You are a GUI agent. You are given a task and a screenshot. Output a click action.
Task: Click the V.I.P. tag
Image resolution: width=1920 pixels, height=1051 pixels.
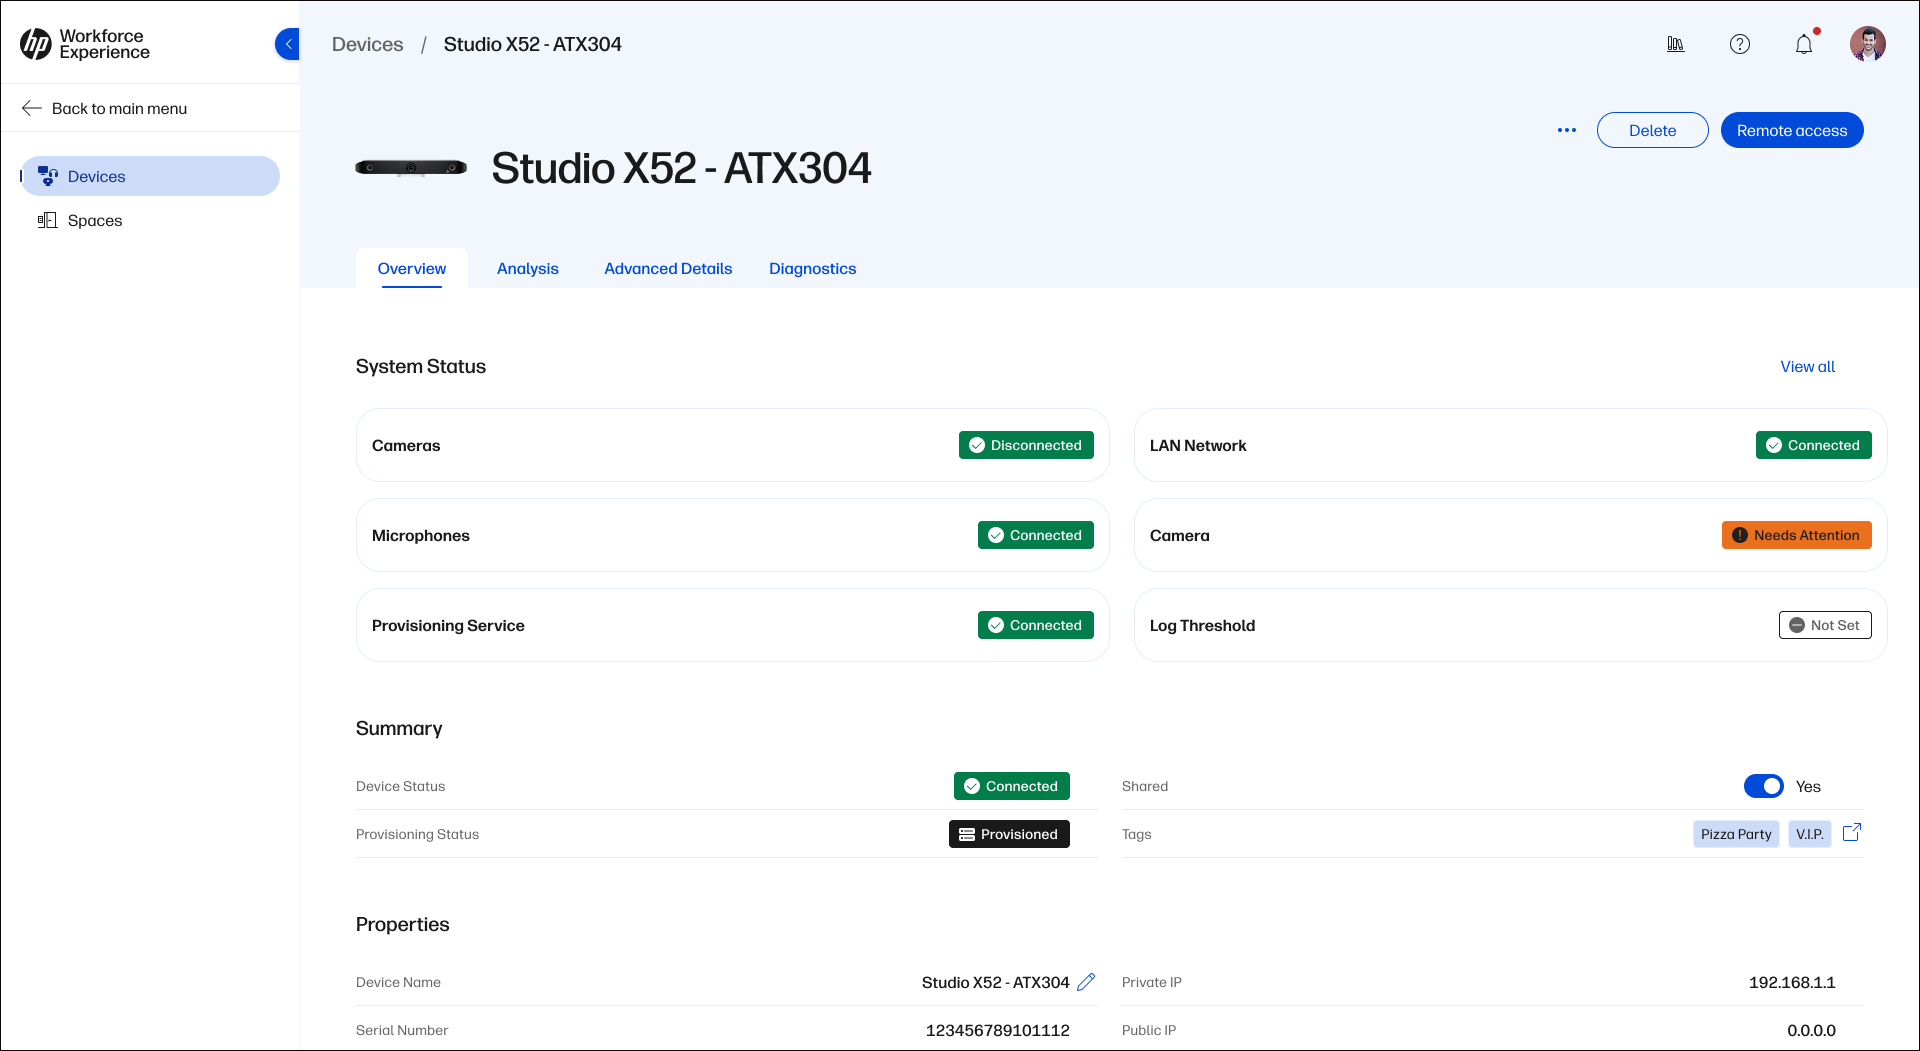(1810, 834)
